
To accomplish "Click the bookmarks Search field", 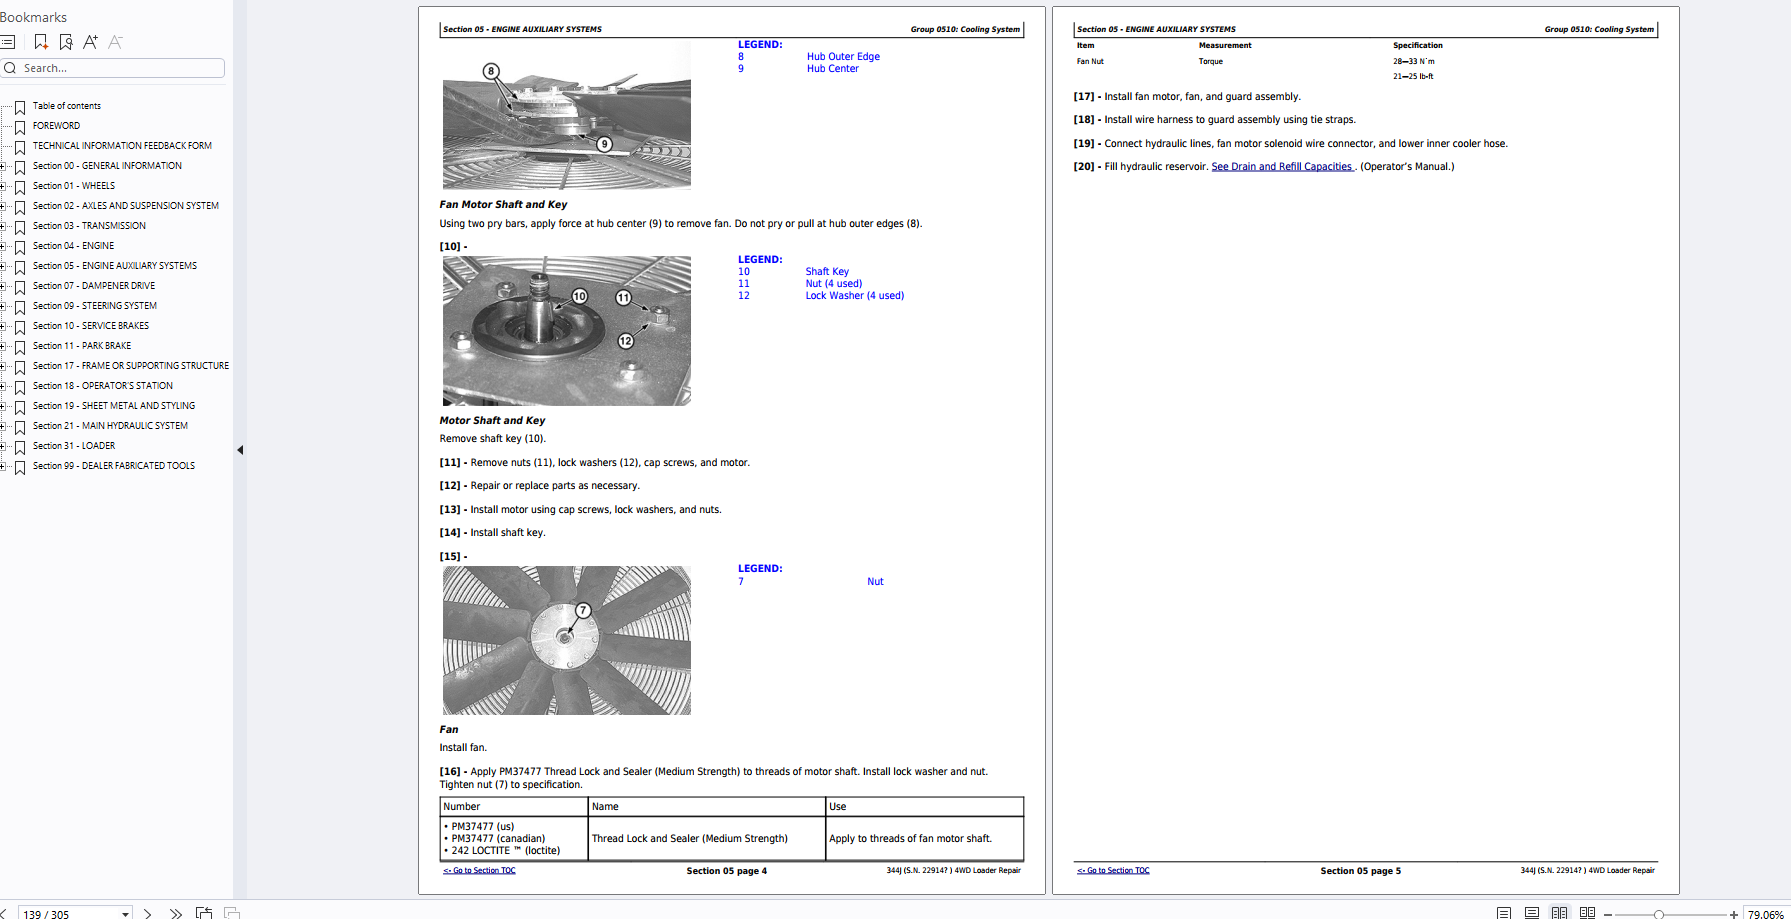I will (x=120, y=68).
